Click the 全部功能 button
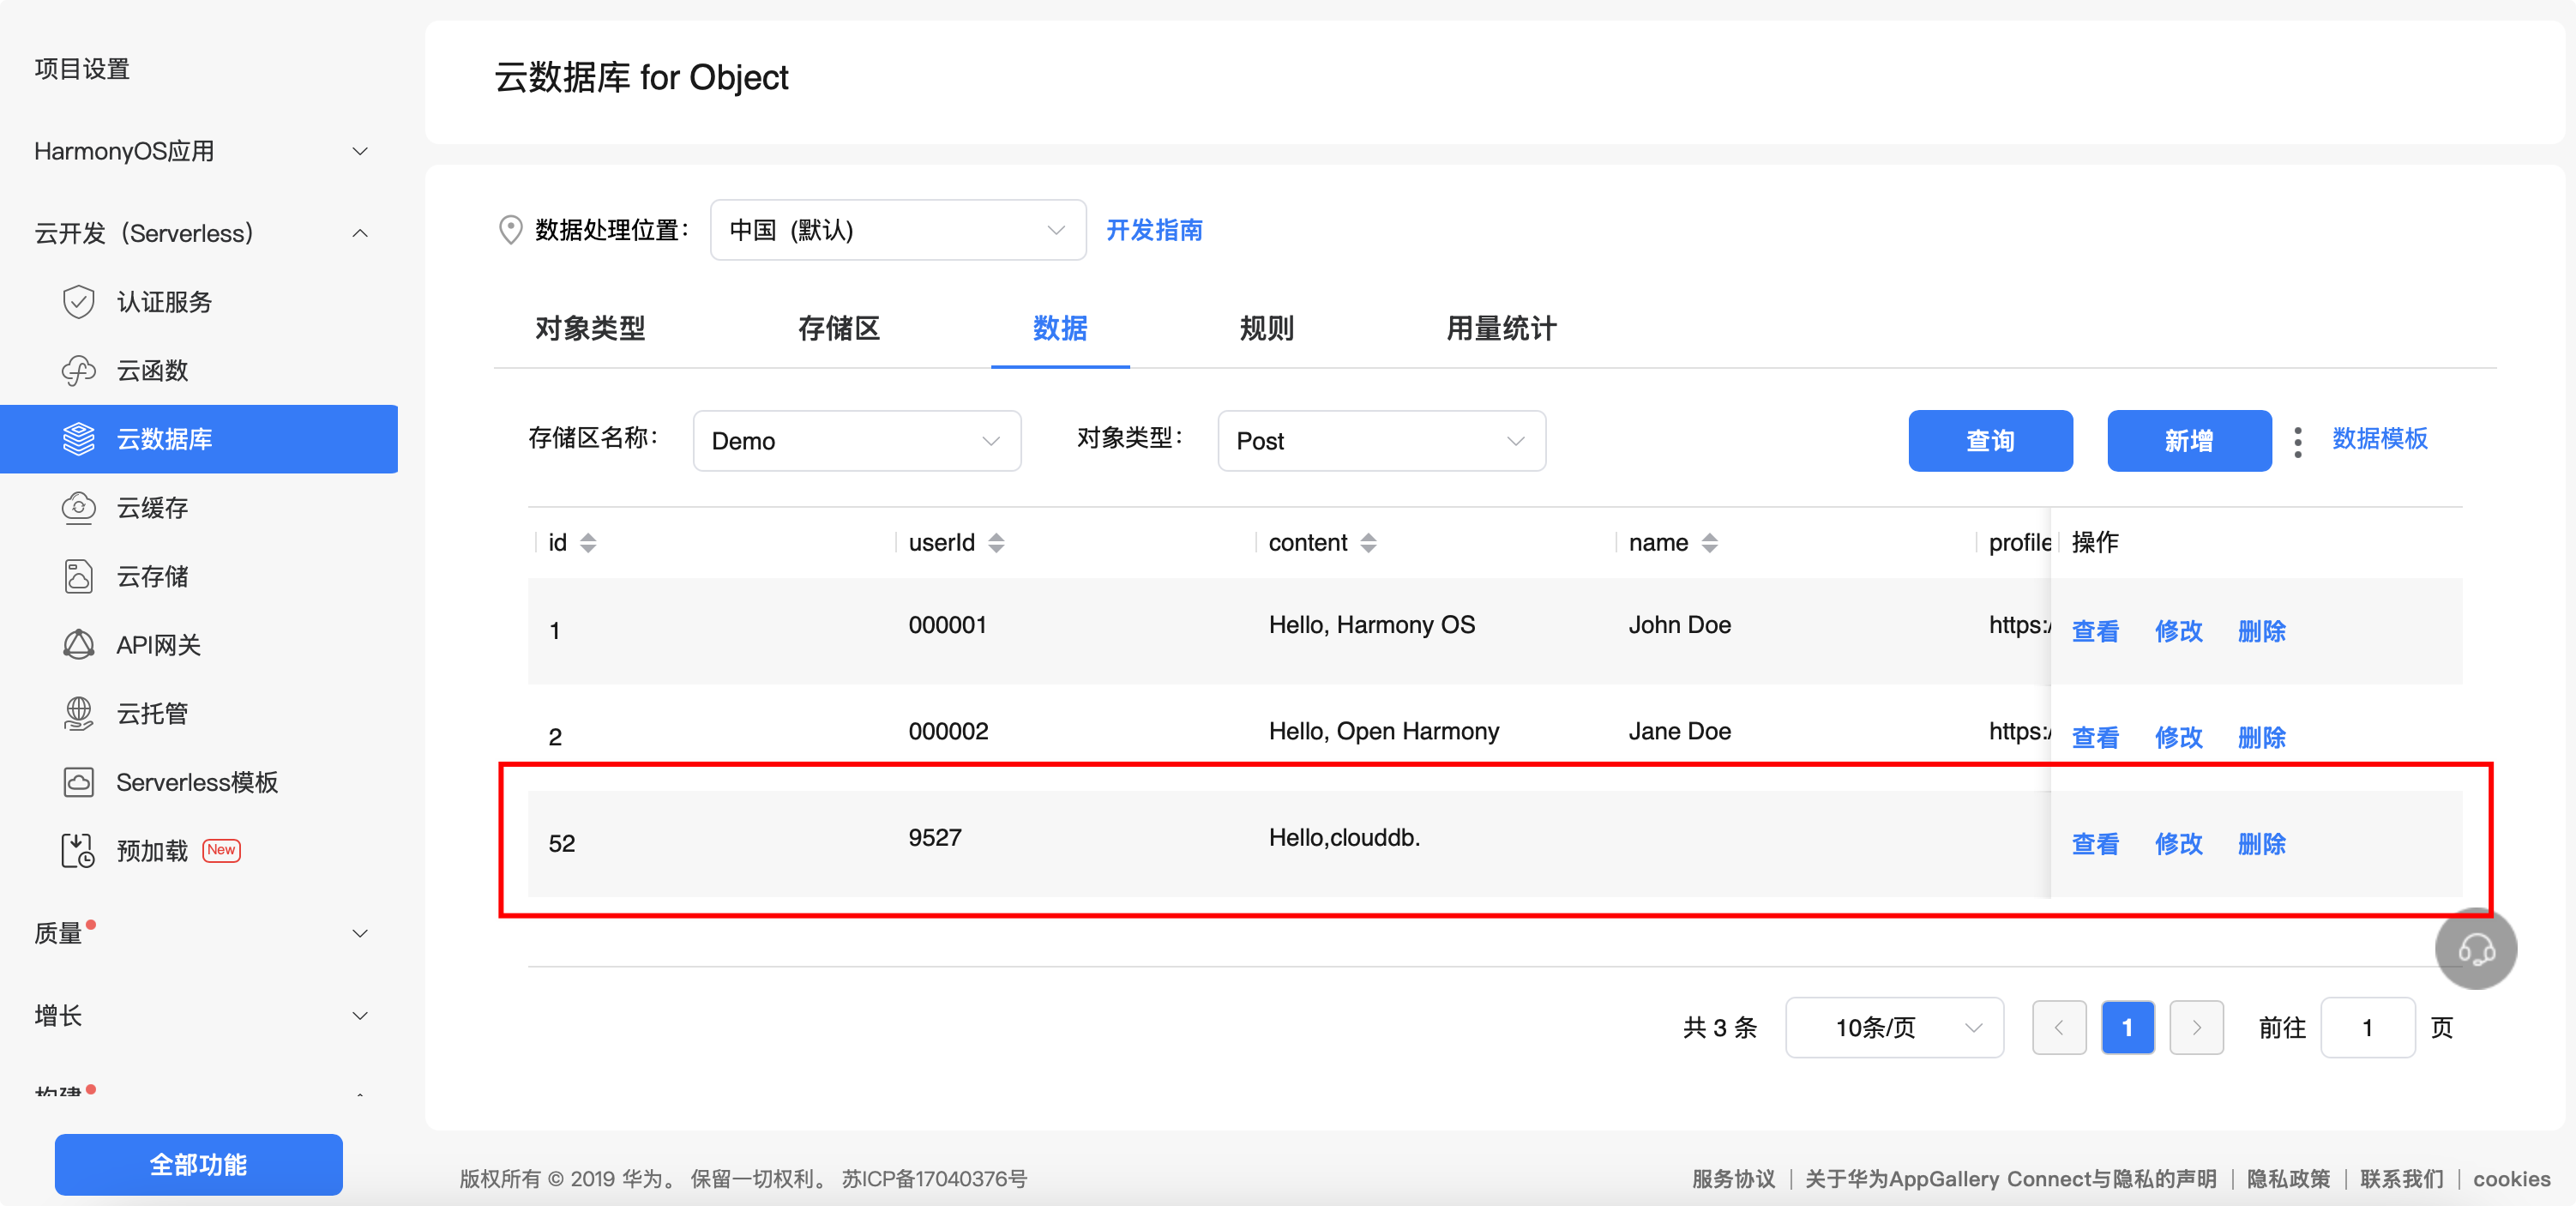Viewport: 2576px width, 1206px height. (x=199, y=1165)
